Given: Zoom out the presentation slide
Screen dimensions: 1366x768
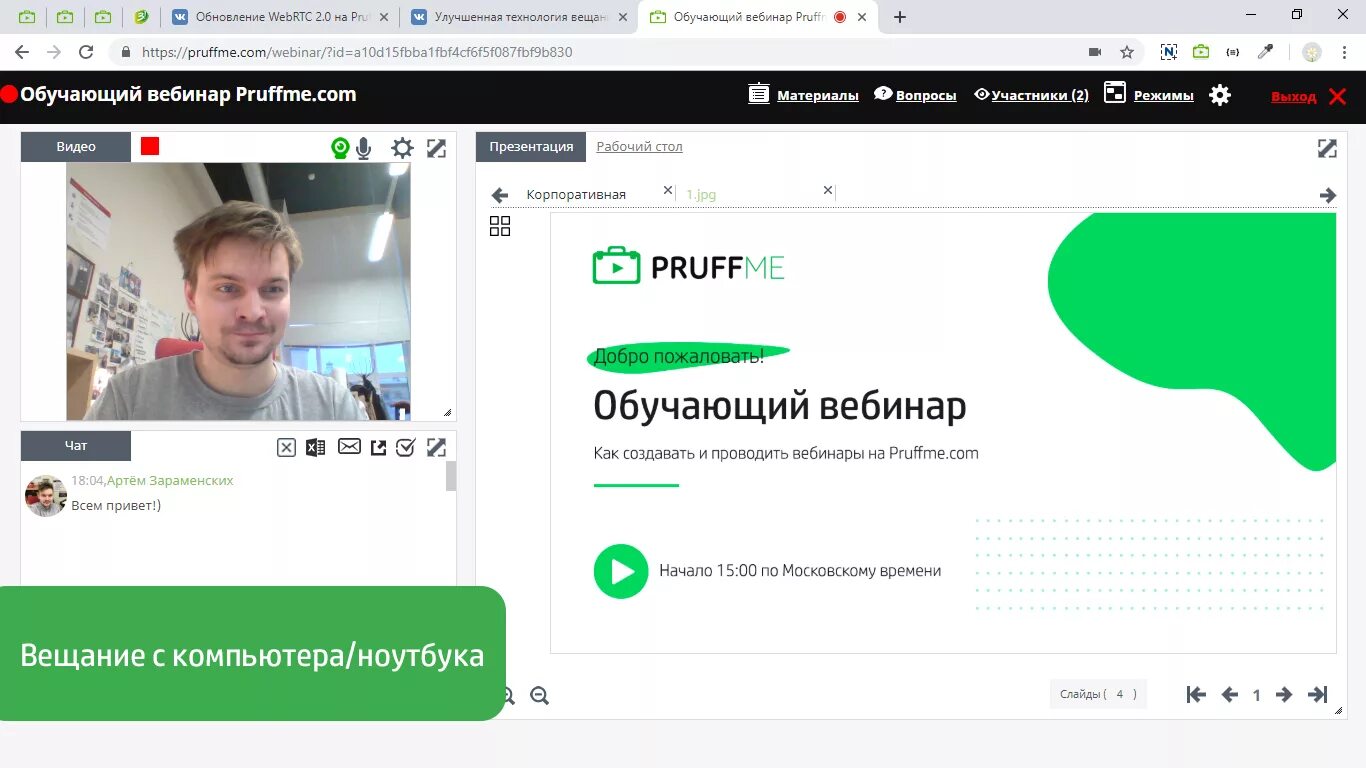Looking at the screenshot, I should [539, 696].
